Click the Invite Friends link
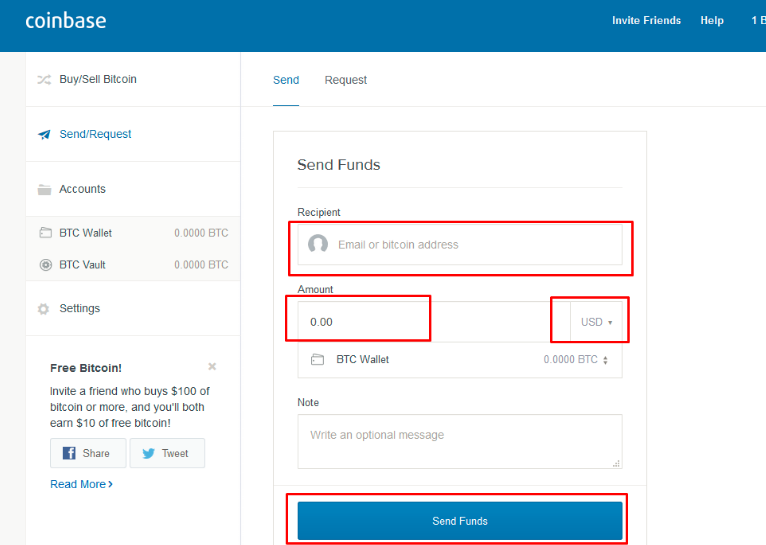Viewport: 766px width, 545px height. (x=646, y=20)
